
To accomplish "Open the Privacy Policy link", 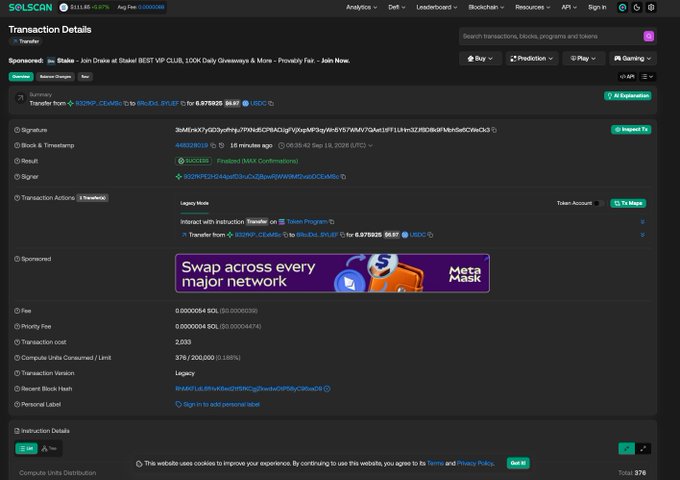I will coord(475,464).
